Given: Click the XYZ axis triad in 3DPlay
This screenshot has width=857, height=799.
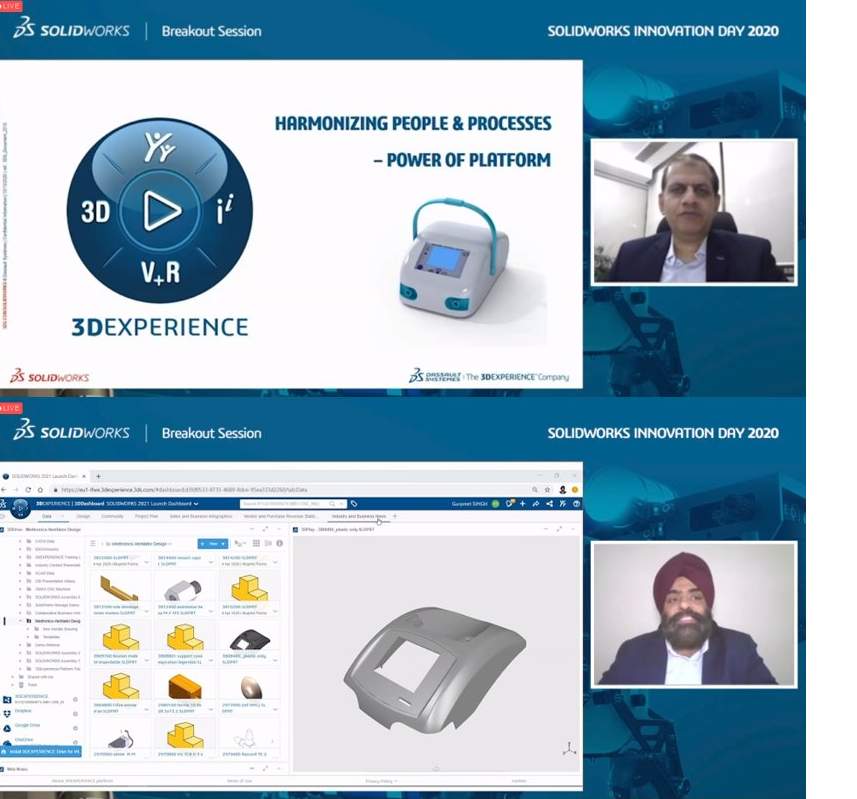Looking at the screenshot, I should [x=569, y=748].
